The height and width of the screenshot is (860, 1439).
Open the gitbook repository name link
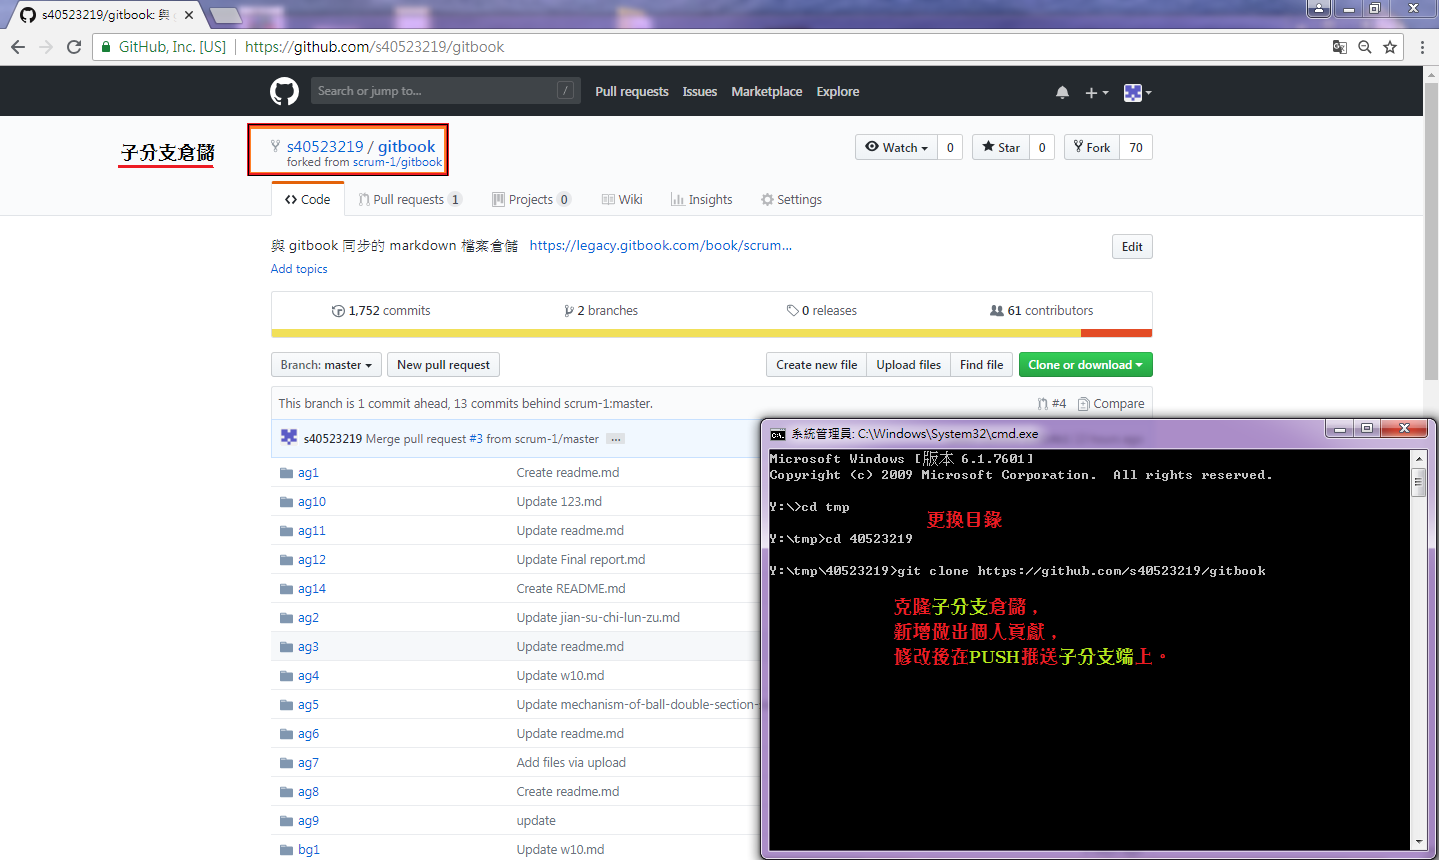[407, 146]
